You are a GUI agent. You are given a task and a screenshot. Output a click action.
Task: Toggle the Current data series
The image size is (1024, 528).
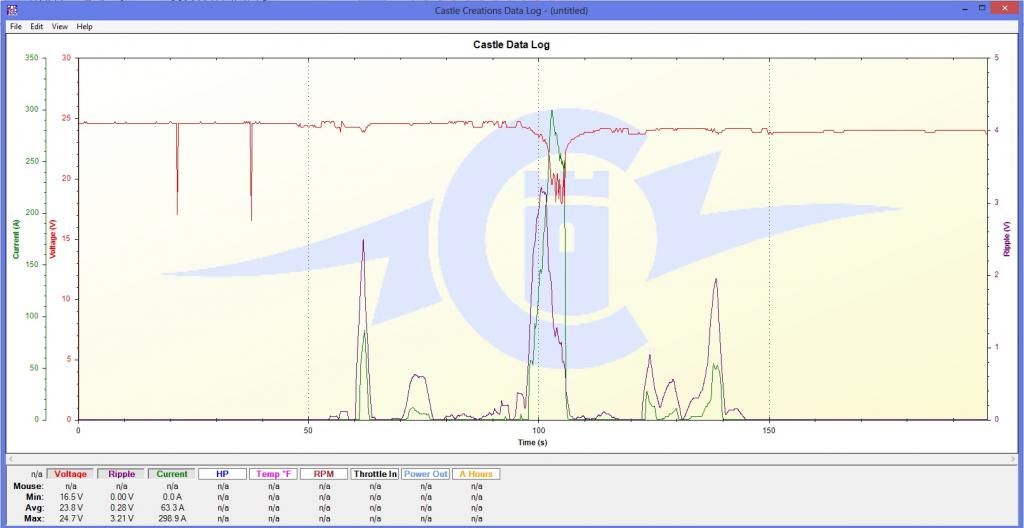coord(172,474)
